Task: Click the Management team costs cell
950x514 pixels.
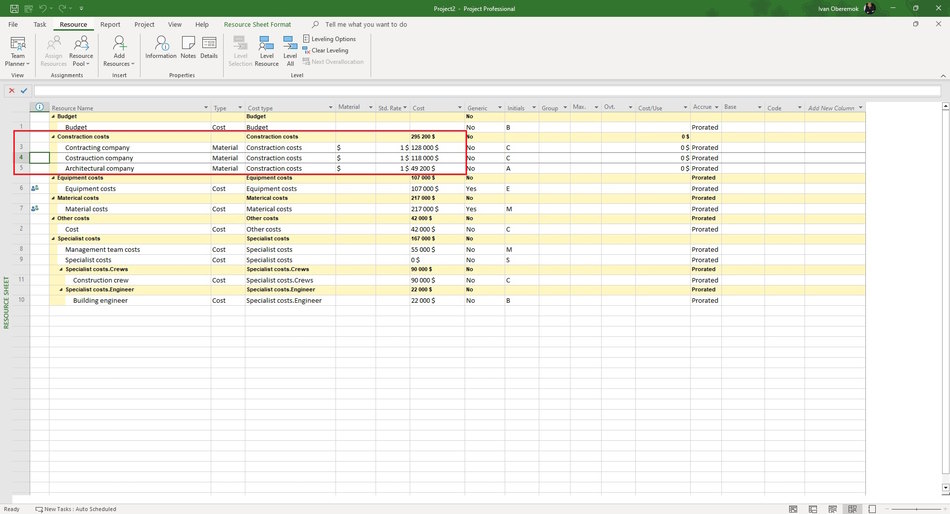Action: tap(102, 250)
